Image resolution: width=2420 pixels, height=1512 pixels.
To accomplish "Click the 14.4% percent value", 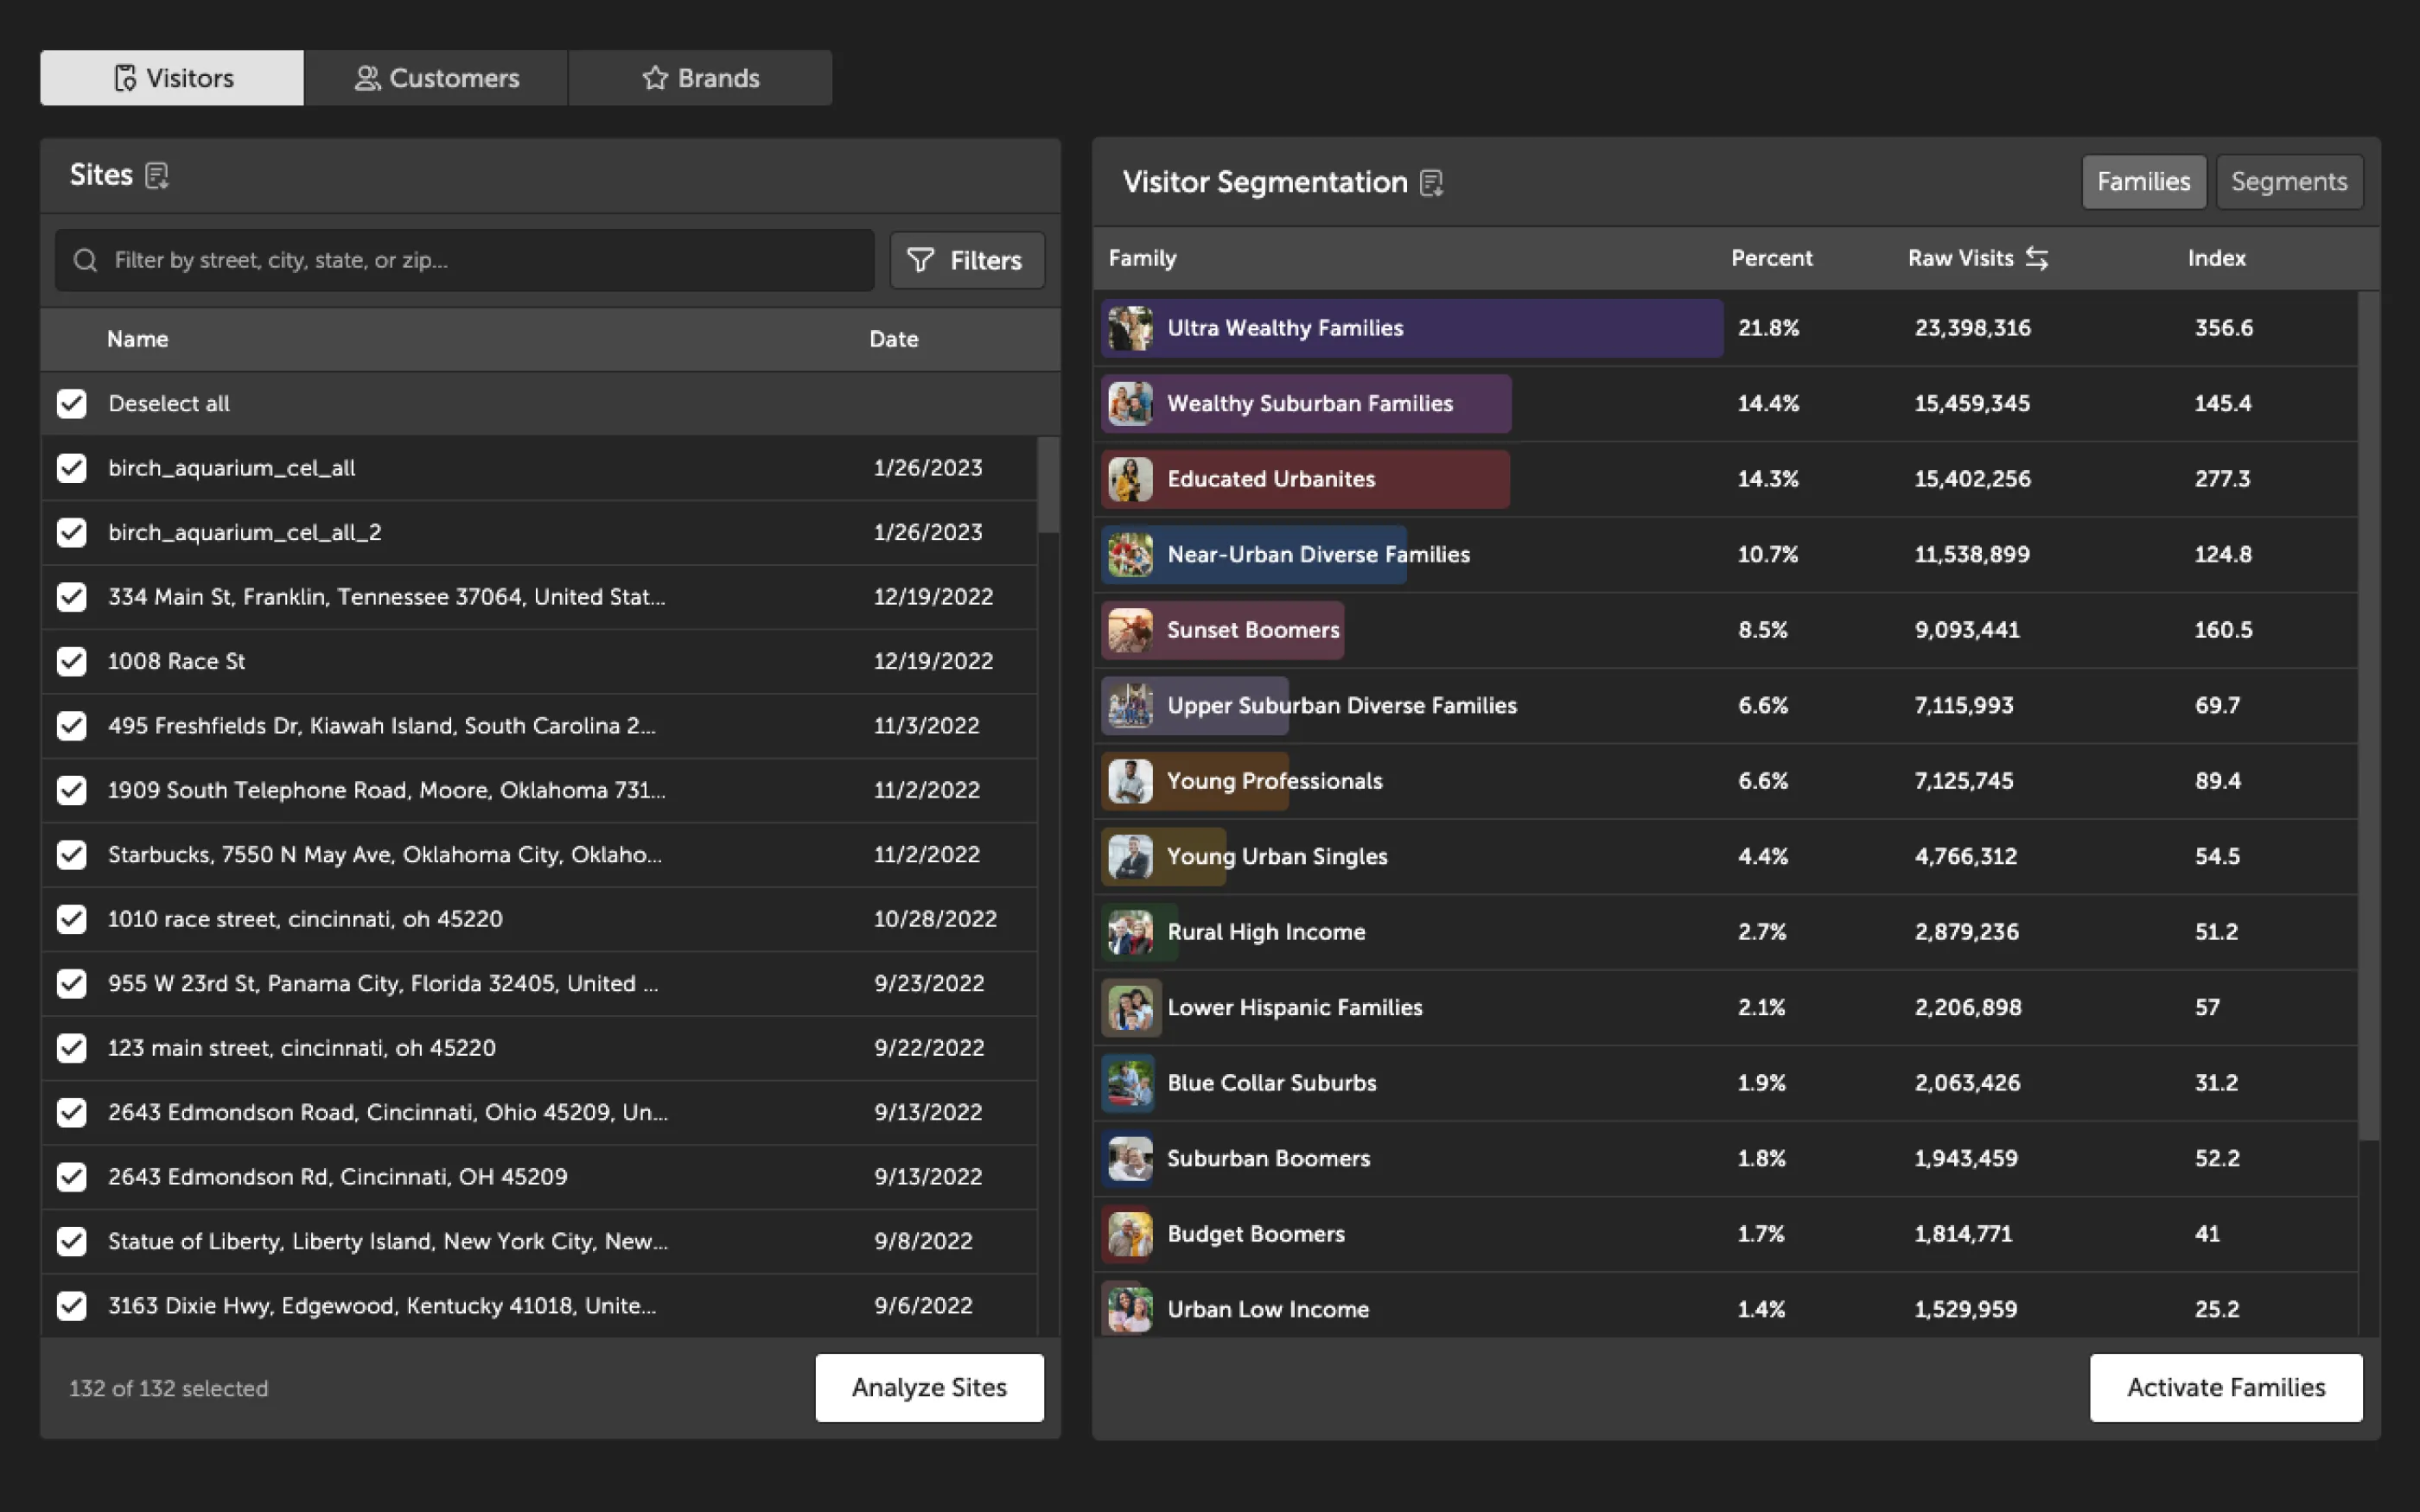I will coord(1768,404).
